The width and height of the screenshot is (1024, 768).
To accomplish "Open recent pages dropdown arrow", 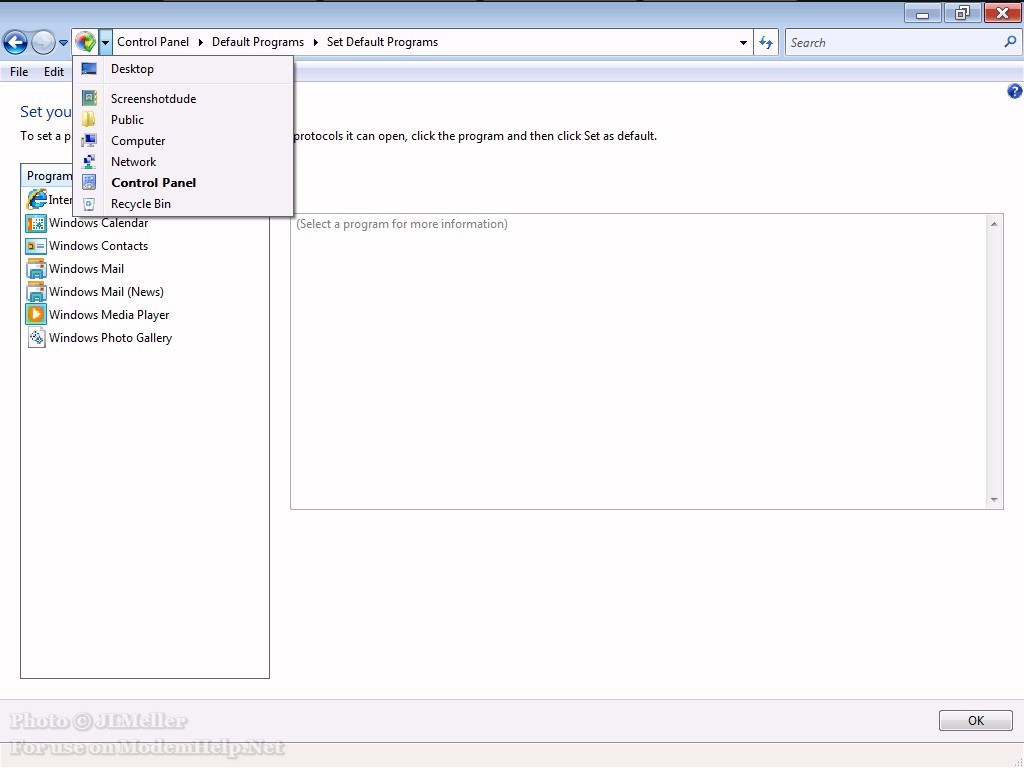I will pos(63,43).
